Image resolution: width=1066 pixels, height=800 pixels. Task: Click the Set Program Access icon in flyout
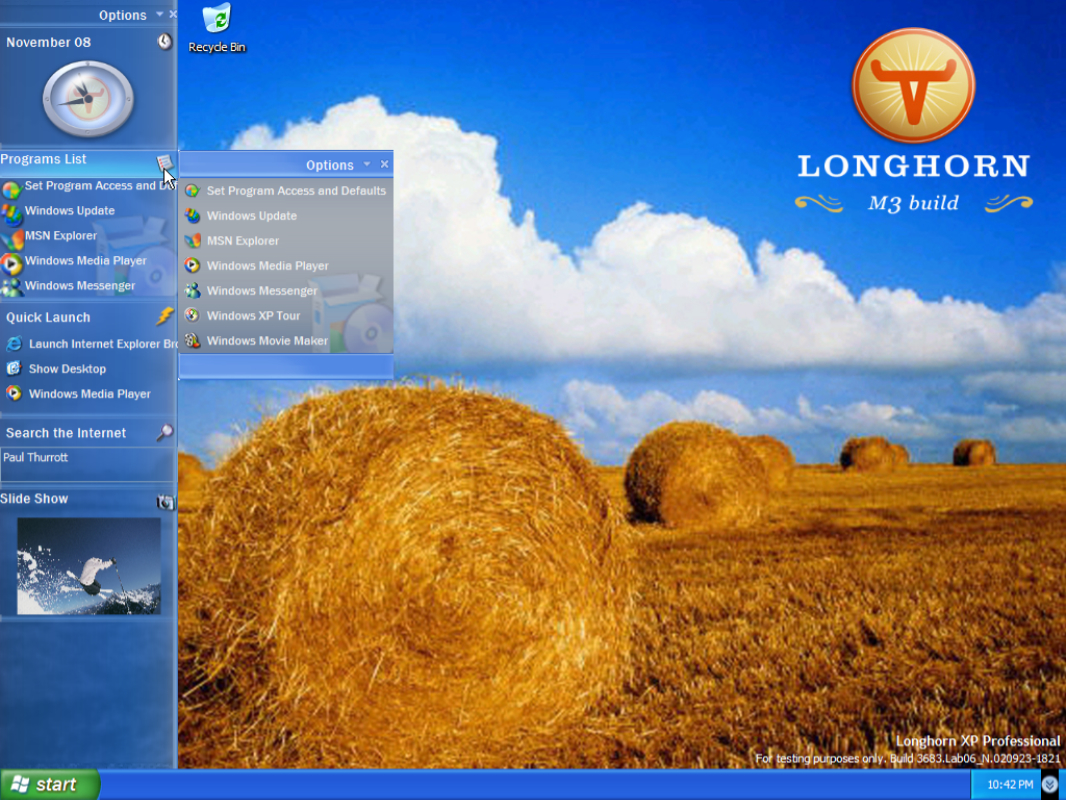(x=192, y=191)
